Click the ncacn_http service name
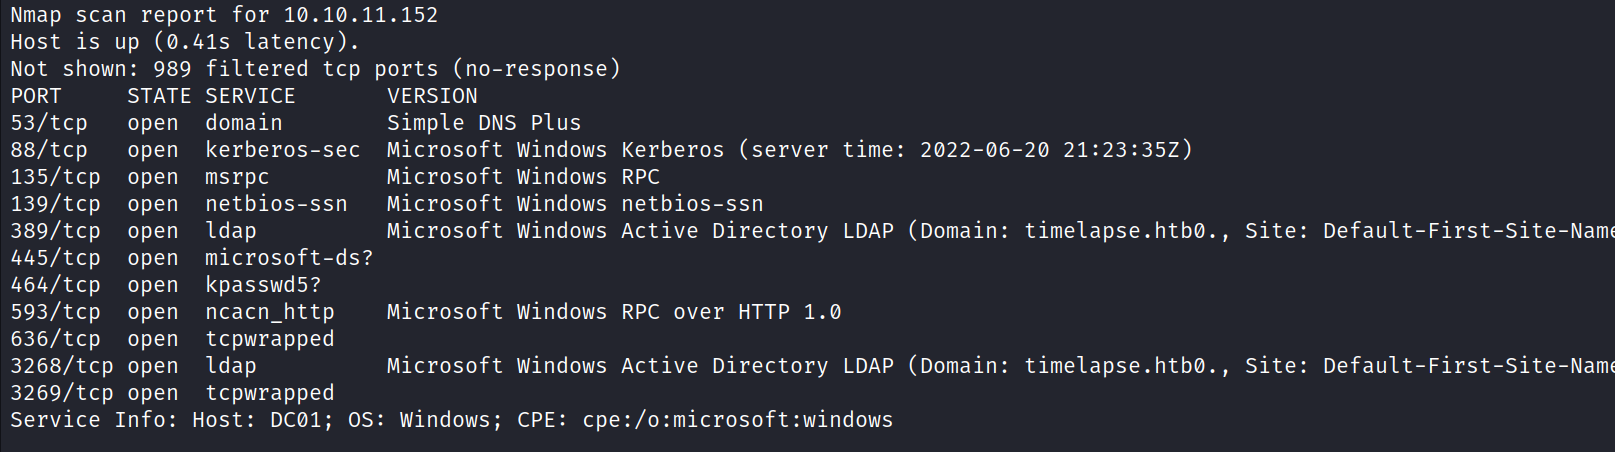The image size is (1615, 452). point(270,312)
